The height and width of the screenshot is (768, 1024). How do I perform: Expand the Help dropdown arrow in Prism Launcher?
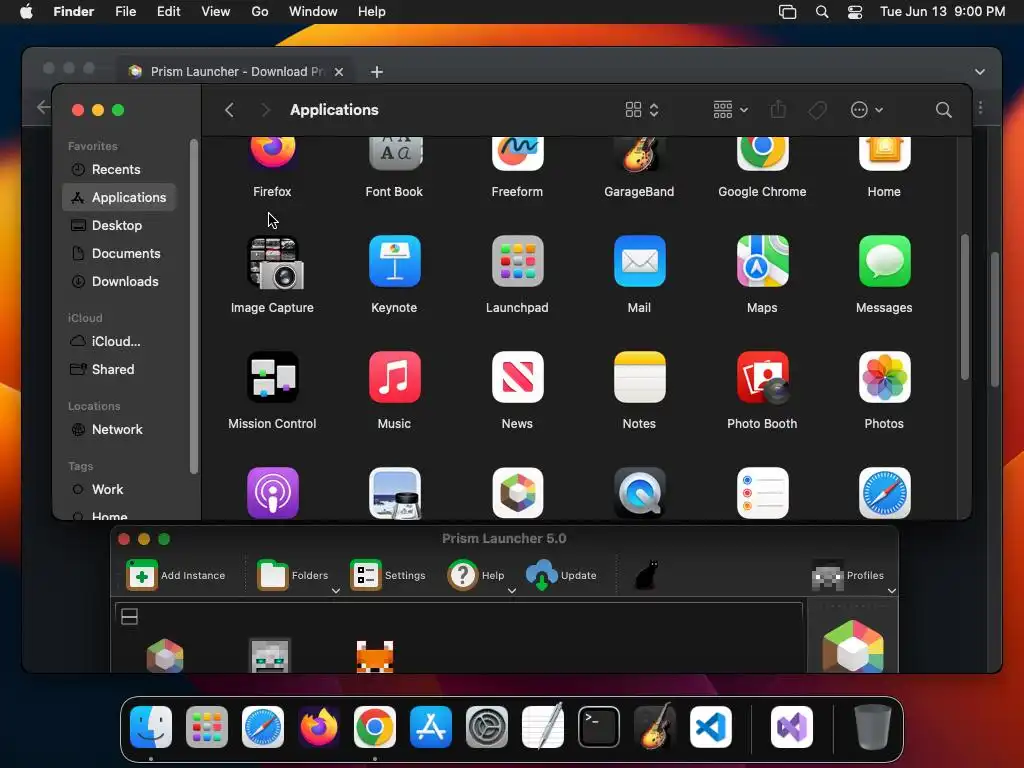point(512,590)
